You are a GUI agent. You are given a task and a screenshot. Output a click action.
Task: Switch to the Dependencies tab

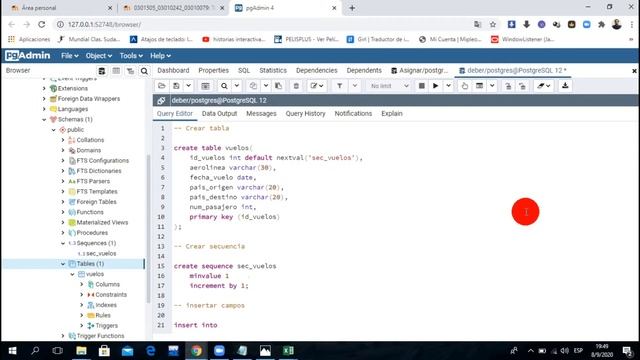(x=316, y=71)
